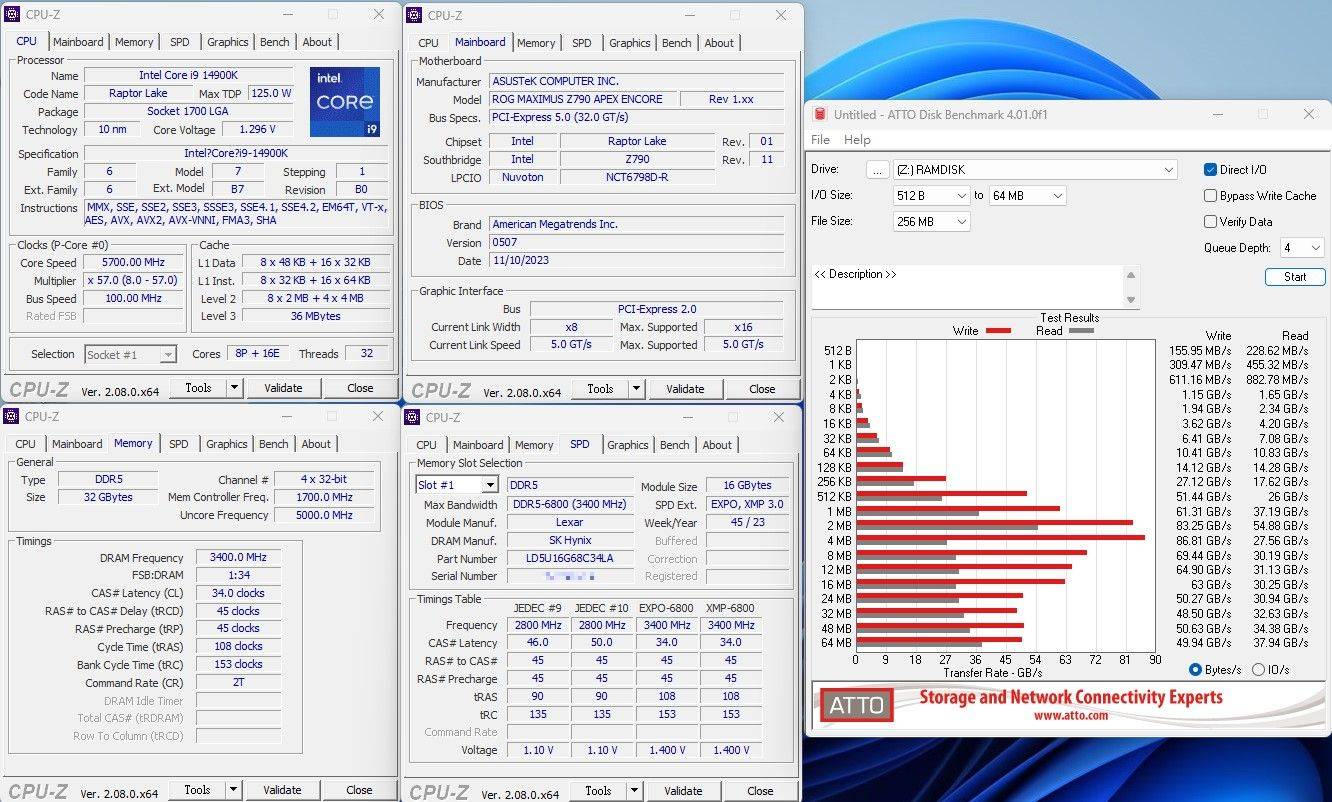Click the '86.81 GB/s' write result for 4 MB
Viewport: 1332px width, 802px height.
(1203, 541)
